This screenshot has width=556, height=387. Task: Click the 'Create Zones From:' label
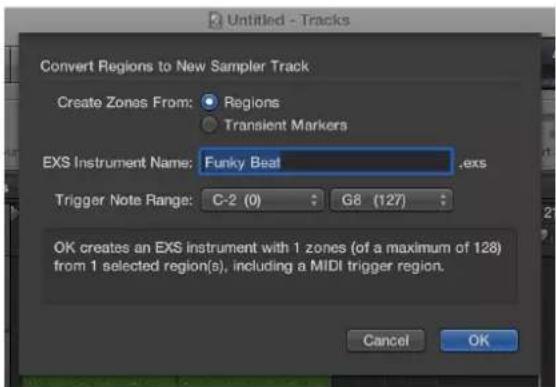point(124,103)
